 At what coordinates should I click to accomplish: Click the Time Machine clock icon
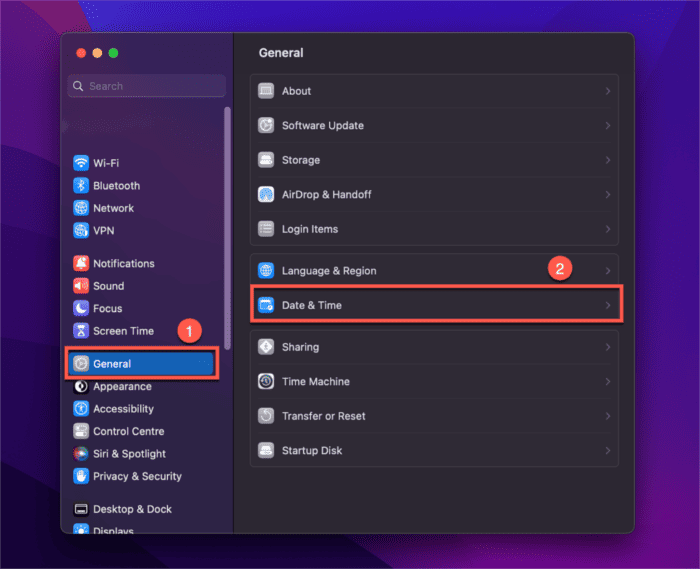266,382
